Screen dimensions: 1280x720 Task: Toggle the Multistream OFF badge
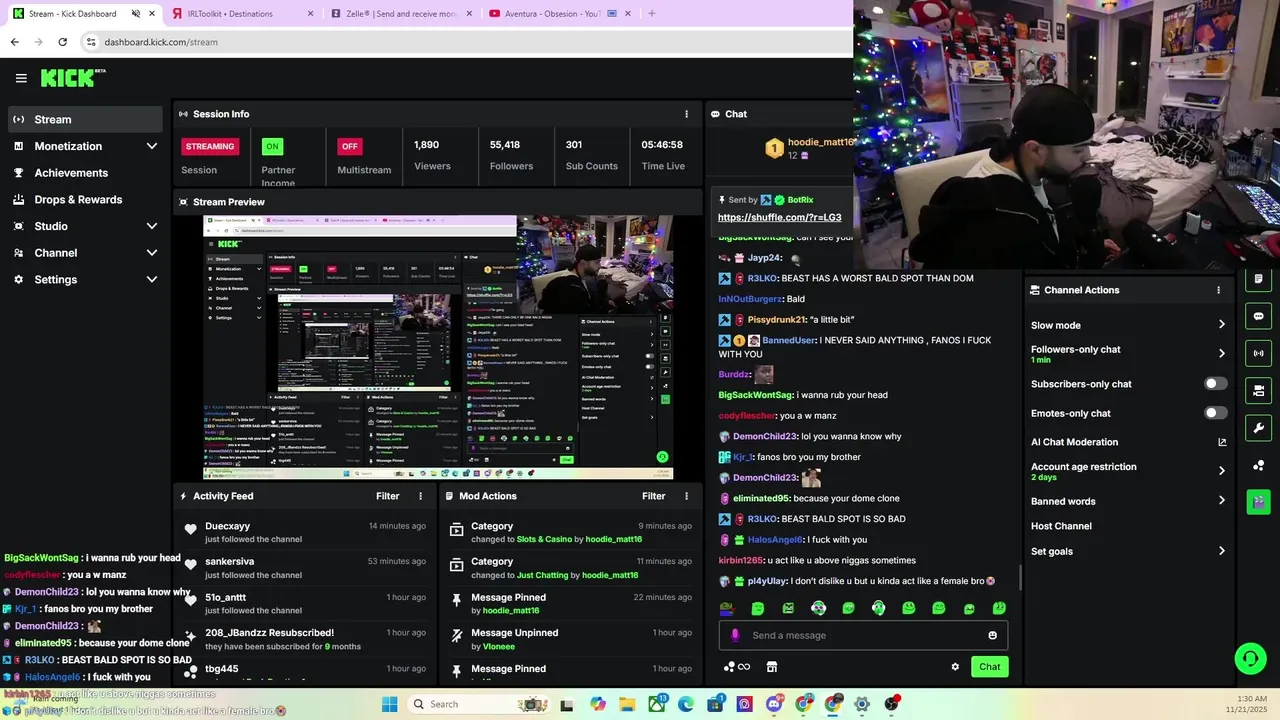coord(349,146)
